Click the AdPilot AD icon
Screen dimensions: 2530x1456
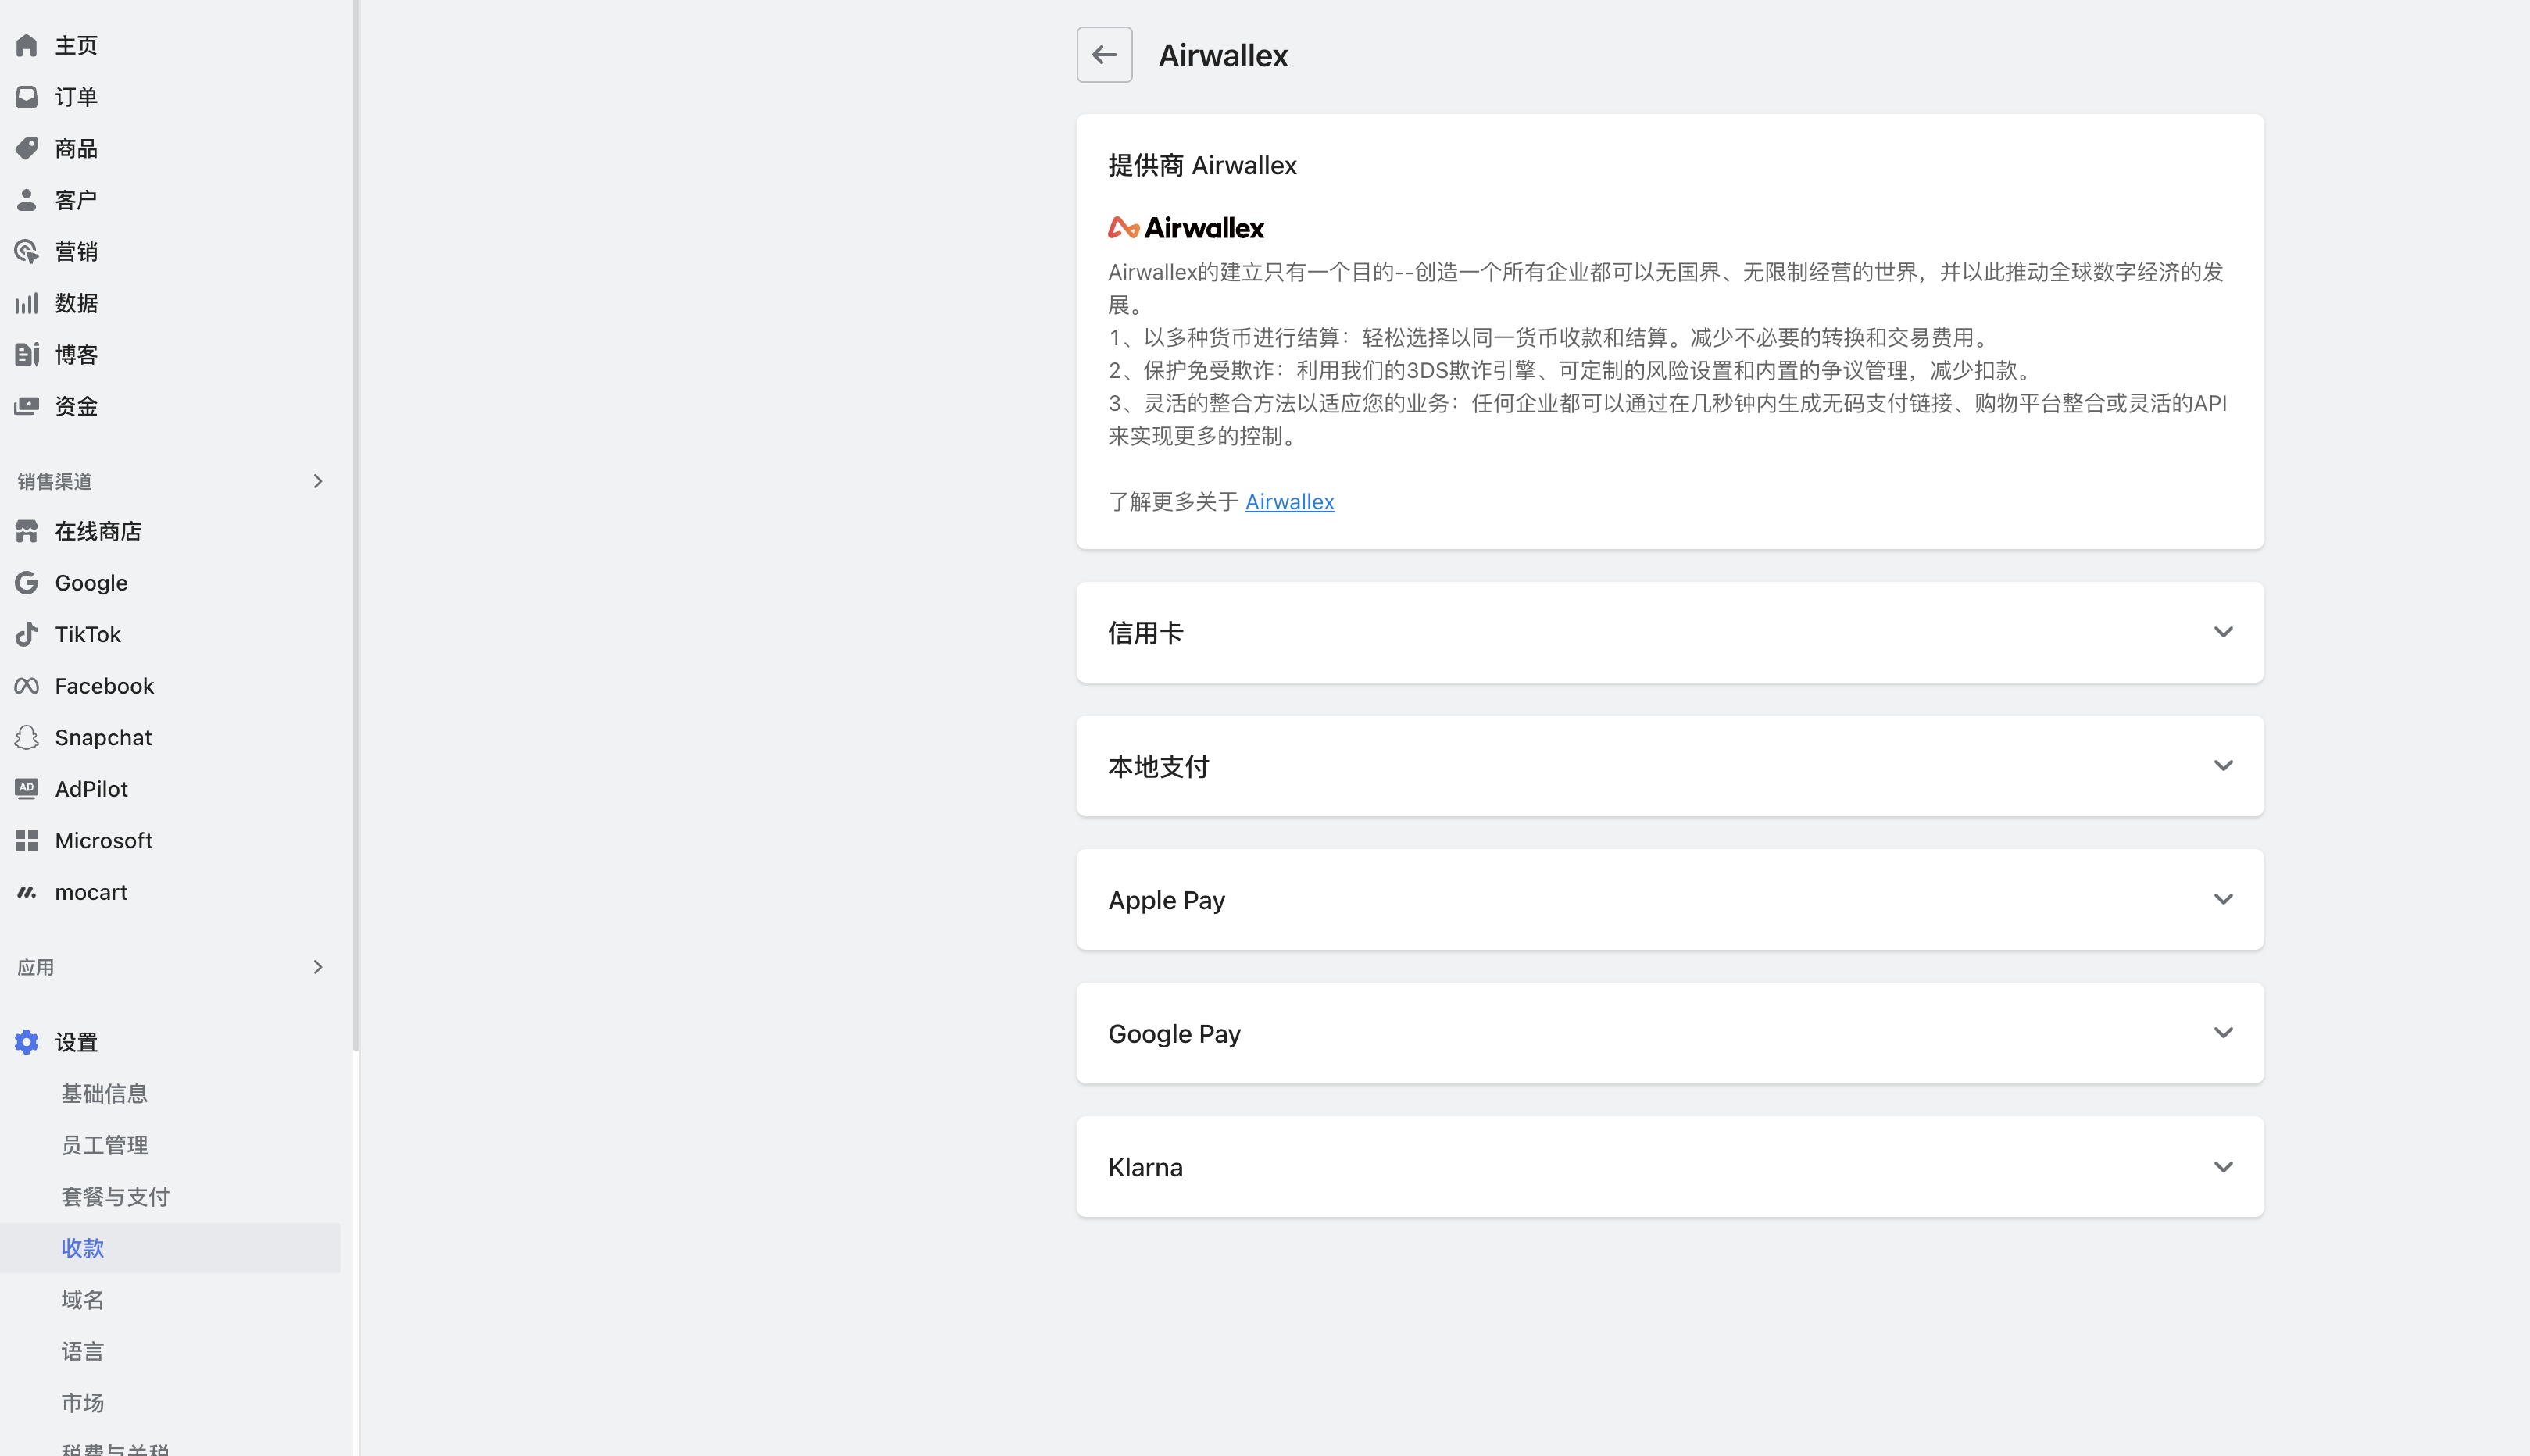click(27, 789)
